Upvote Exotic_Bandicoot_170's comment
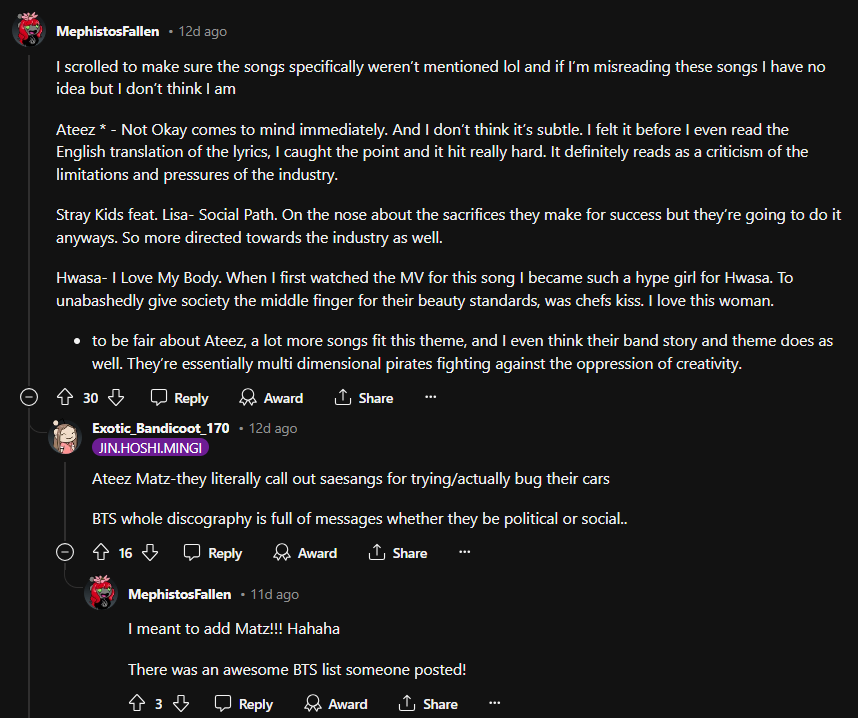This screenshot has height=718, width=858. click(101, 553)
